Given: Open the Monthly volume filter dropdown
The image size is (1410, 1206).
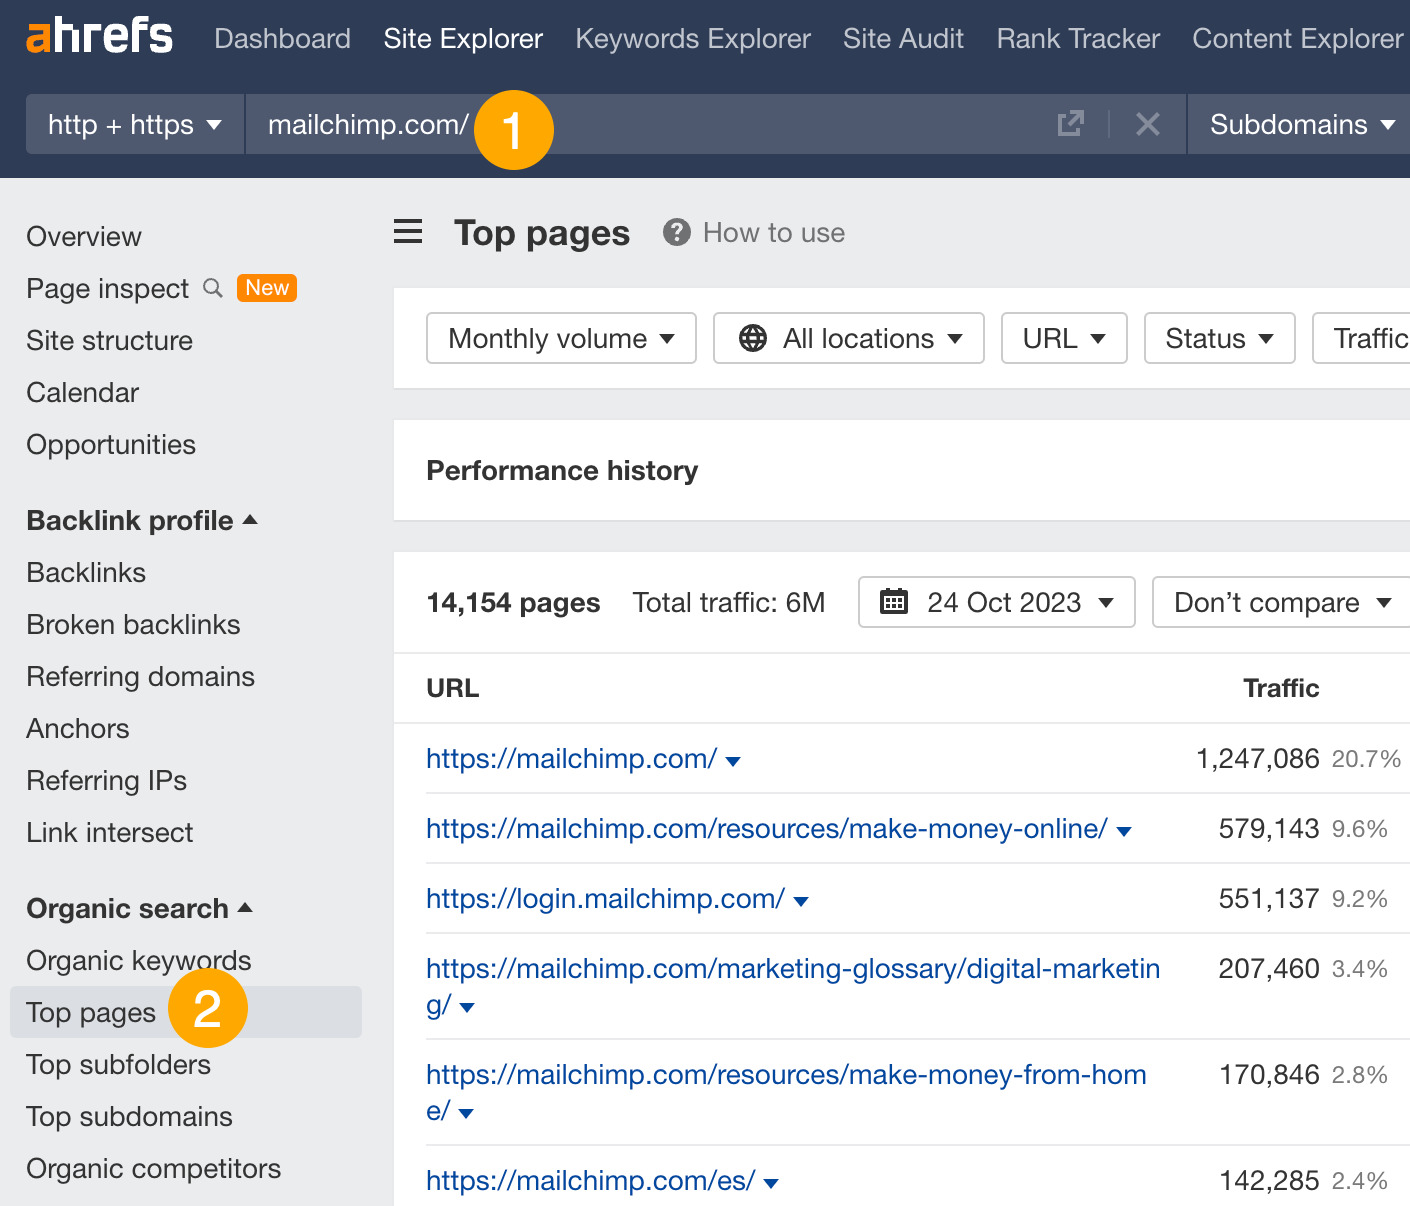Looking at the screenshot, I should point(560,338).
